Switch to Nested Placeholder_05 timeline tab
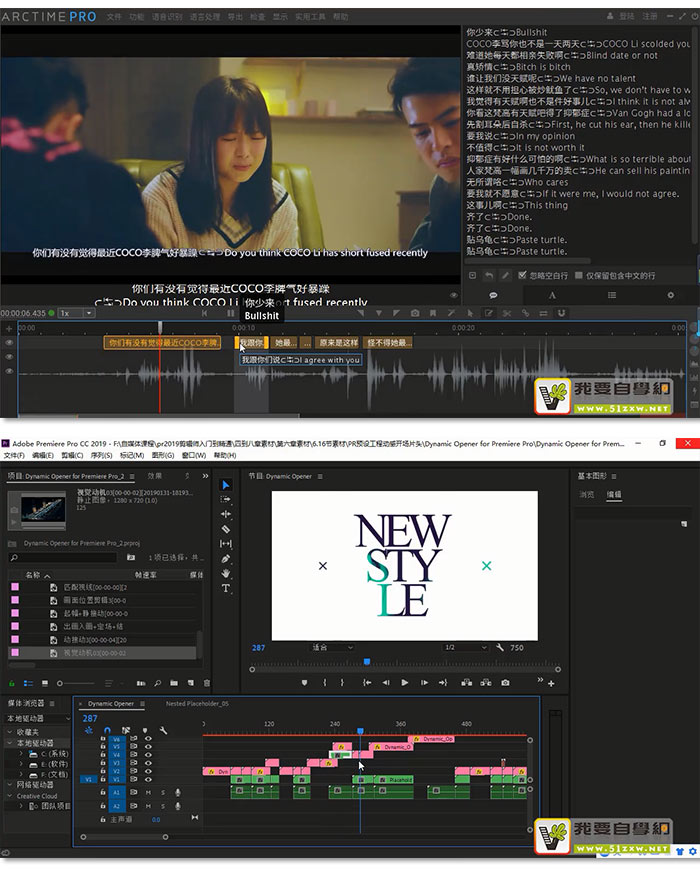Image resolution: width=700 pixels, height=870 pixels. [x=197, y=704]
